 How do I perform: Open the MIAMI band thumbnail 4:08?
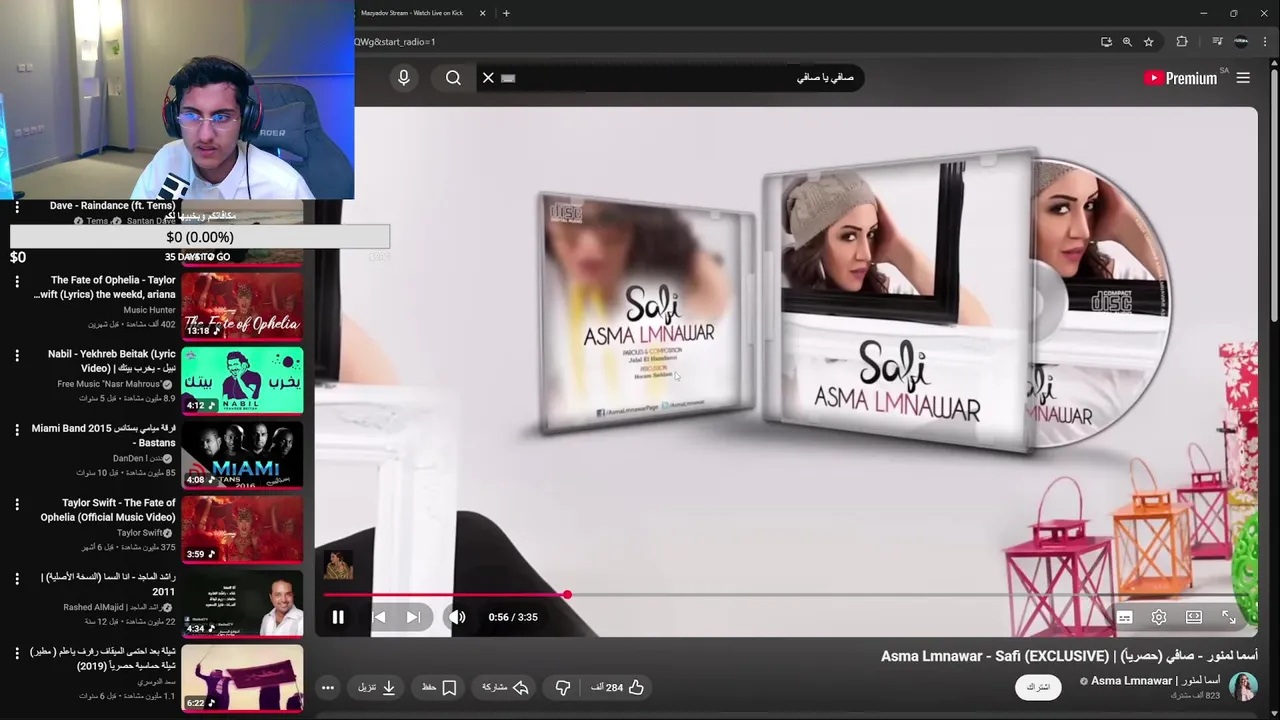coord(242,454)
